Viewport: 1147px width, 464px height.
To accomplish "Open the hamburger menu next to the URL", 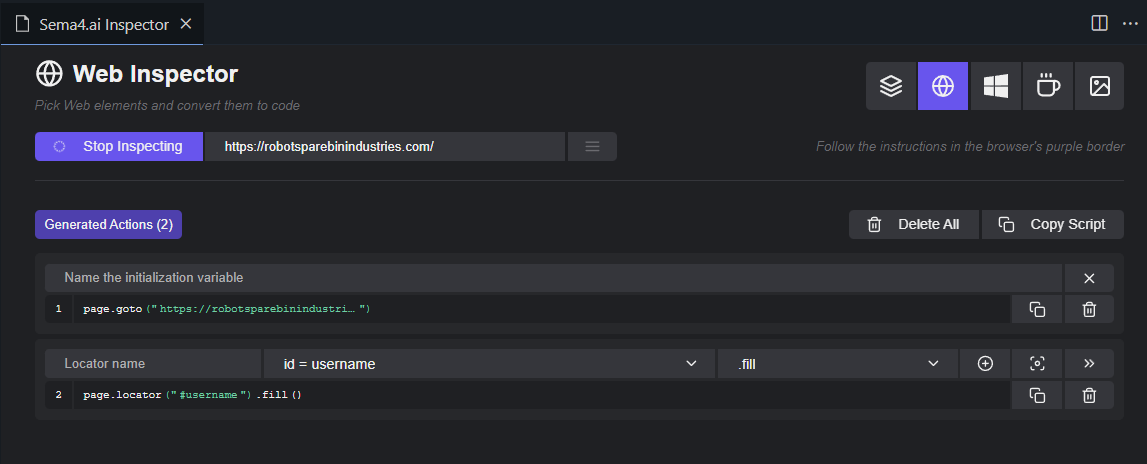I will tap(593, 146).
